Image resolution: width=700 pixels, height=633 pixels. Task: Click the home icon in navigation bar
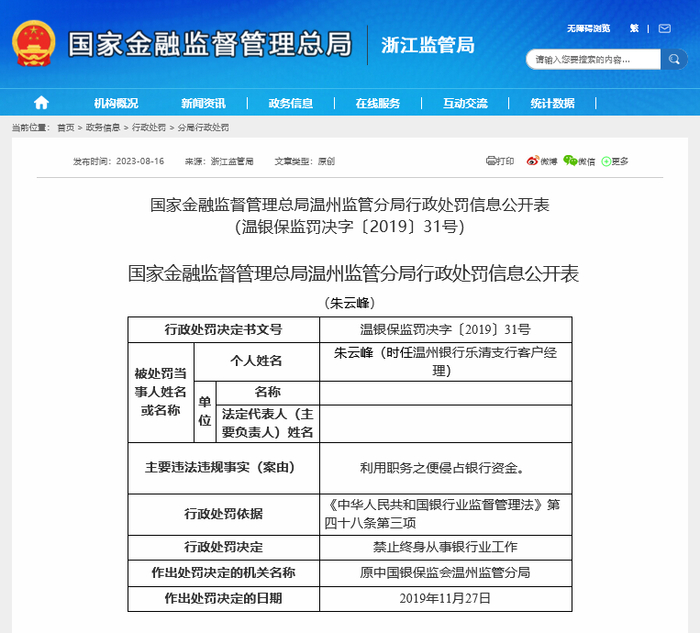41,103
